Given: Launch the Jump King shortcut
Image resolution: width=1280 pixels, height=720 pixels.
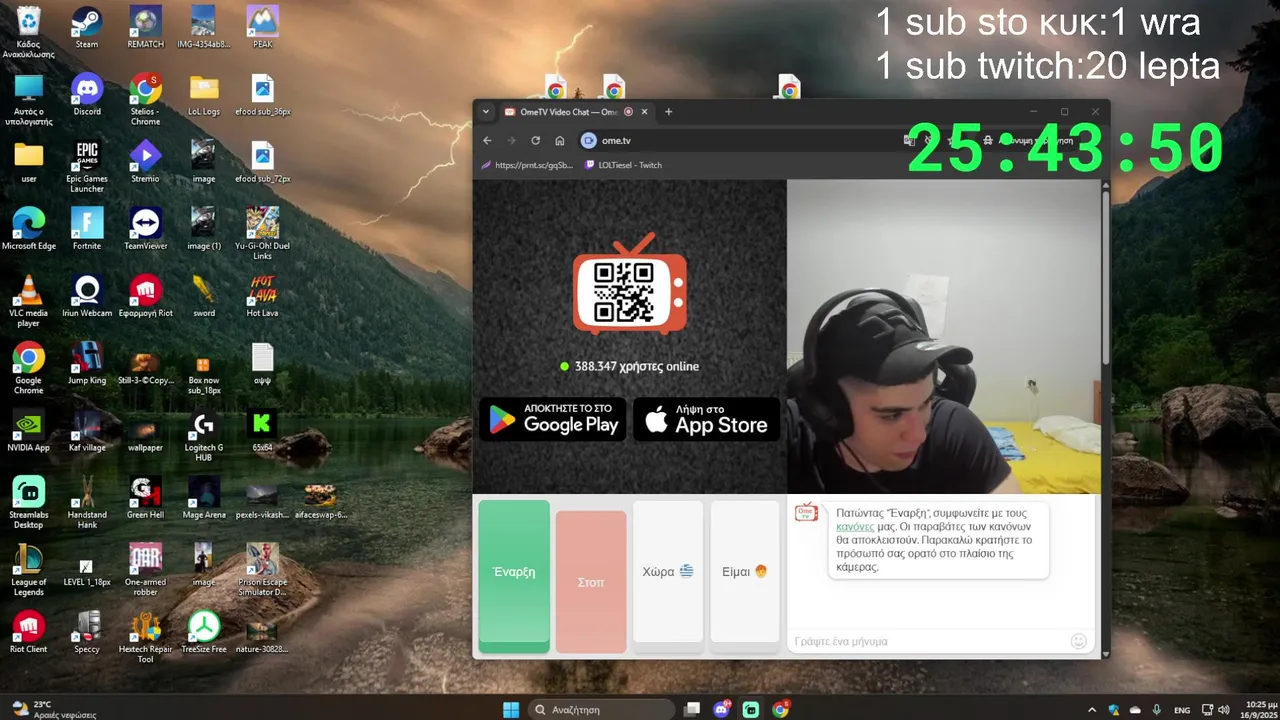Looking at the screenshot, I should click(x=87, y=364).
